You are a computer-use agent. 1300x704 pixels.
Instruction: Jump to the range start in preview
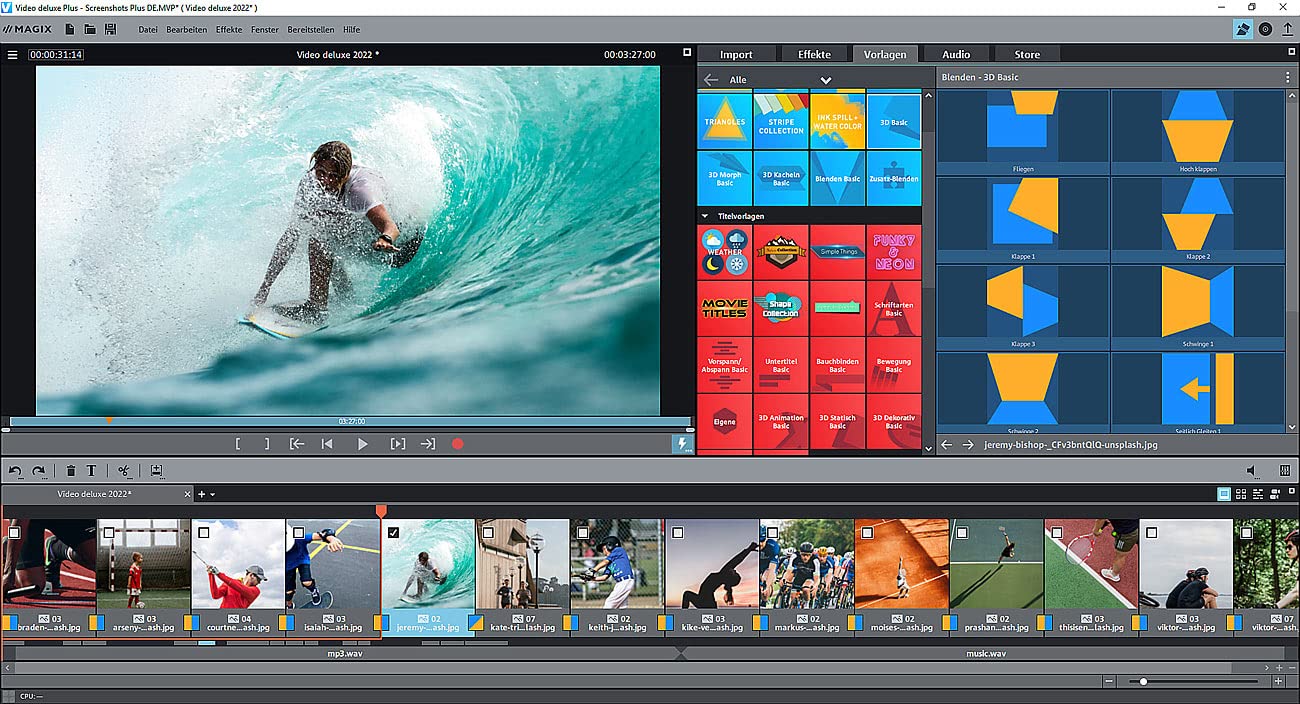(x=297, y=444)
